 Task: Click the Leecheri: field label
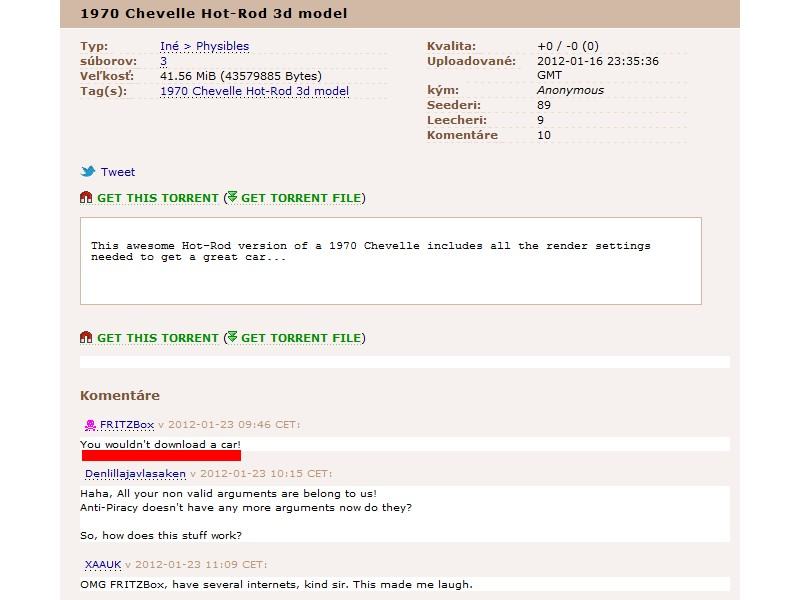[457, 120]
